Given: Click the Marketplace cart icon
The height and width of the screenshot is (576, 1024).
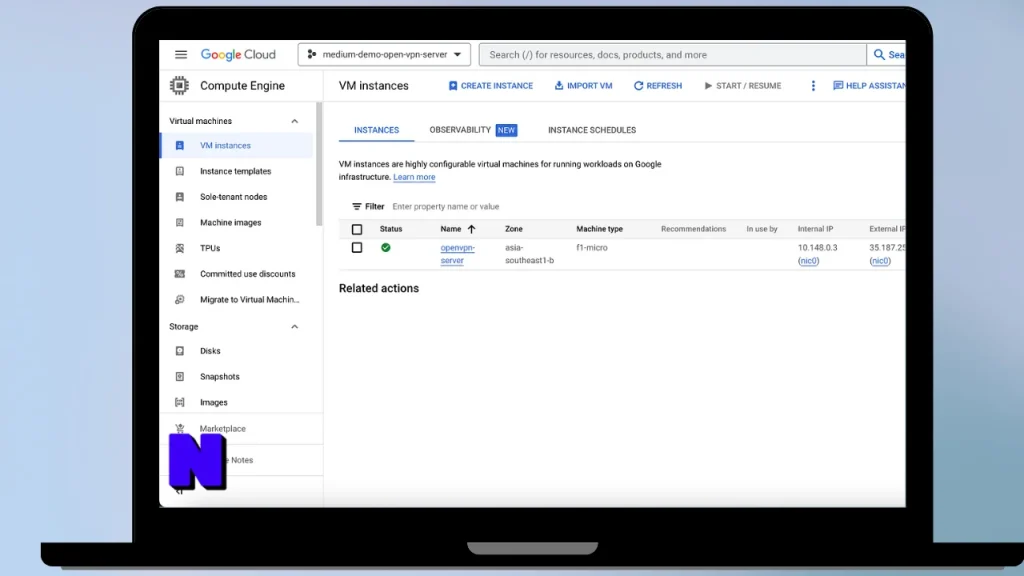Looking at the screenshot, I should (180, 428).
